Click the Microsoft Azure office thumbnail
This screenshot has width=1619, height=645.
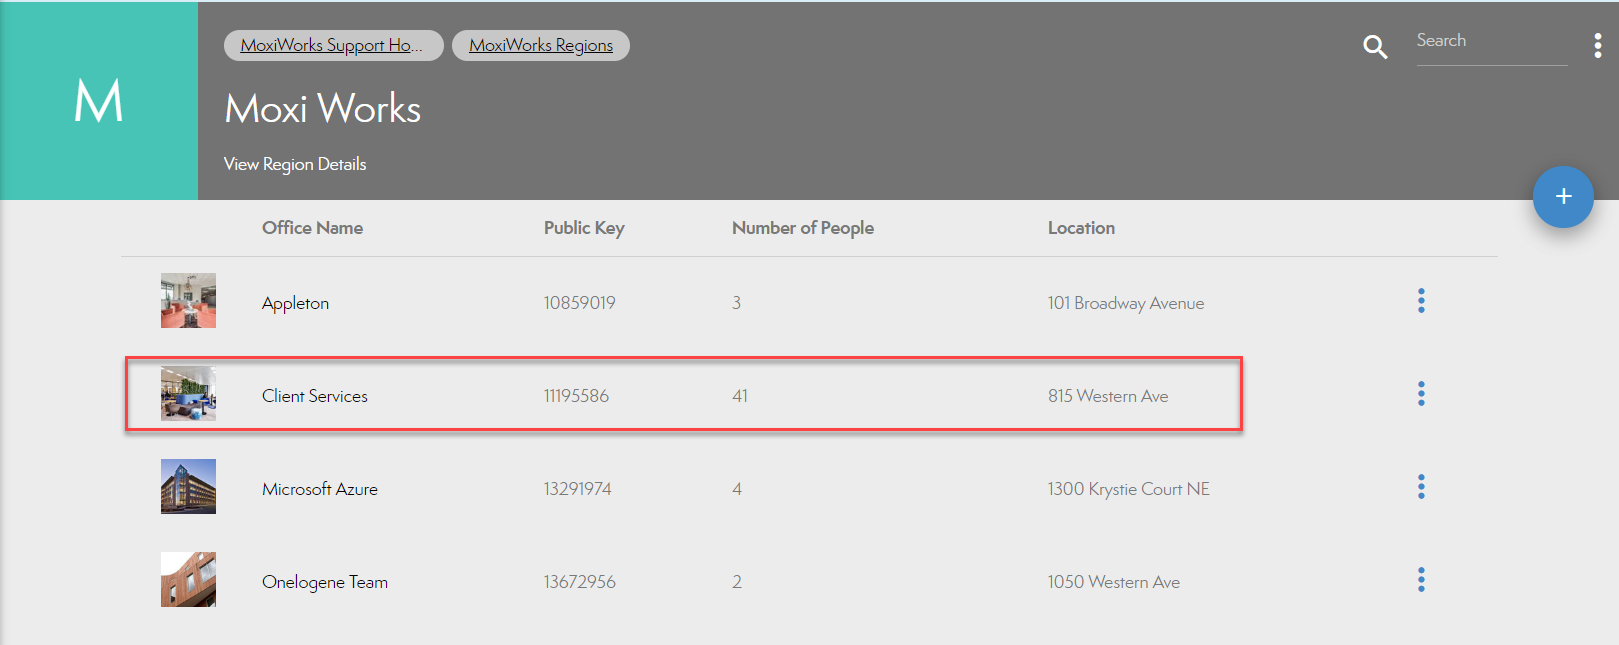(188, 487)
